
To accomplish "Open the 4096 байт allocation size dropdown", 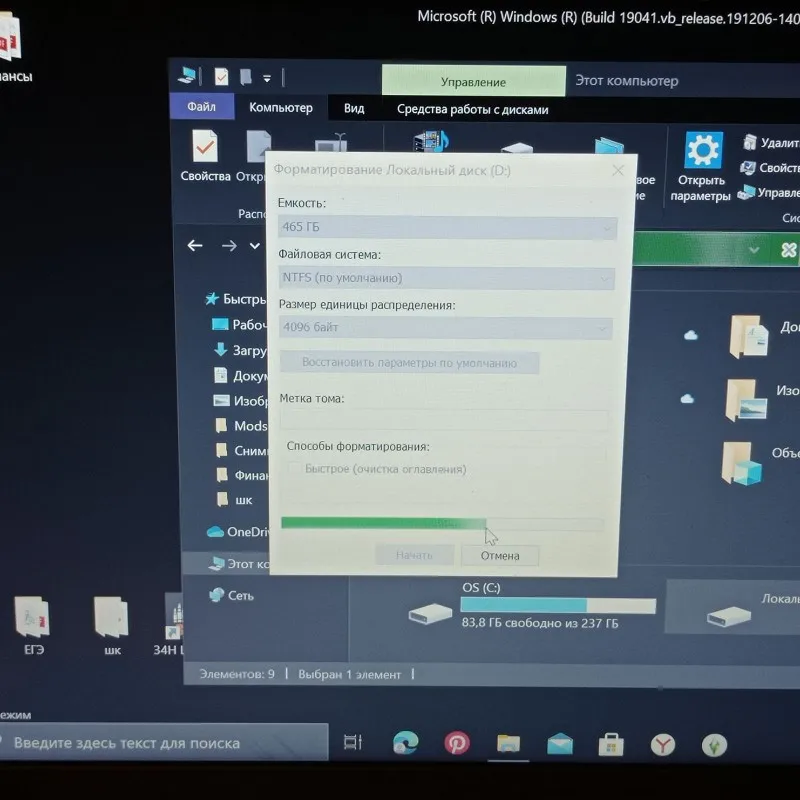I will (445, 328).
